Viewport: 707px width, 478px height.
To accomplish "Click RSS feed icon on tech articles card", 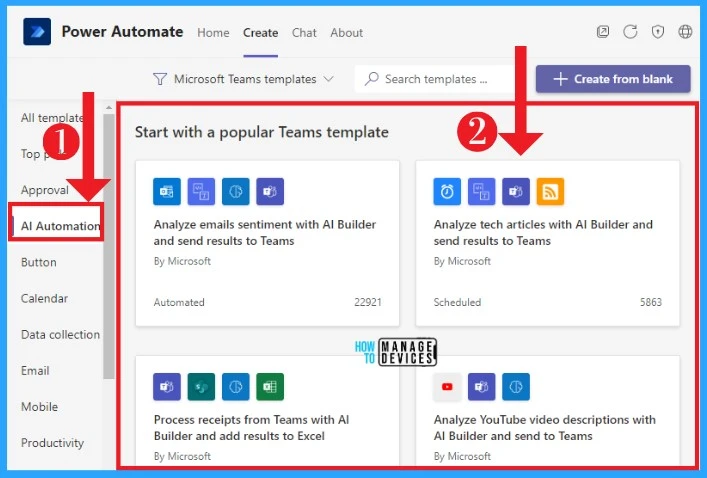I will pyautogui.click(x=550, y=191).
